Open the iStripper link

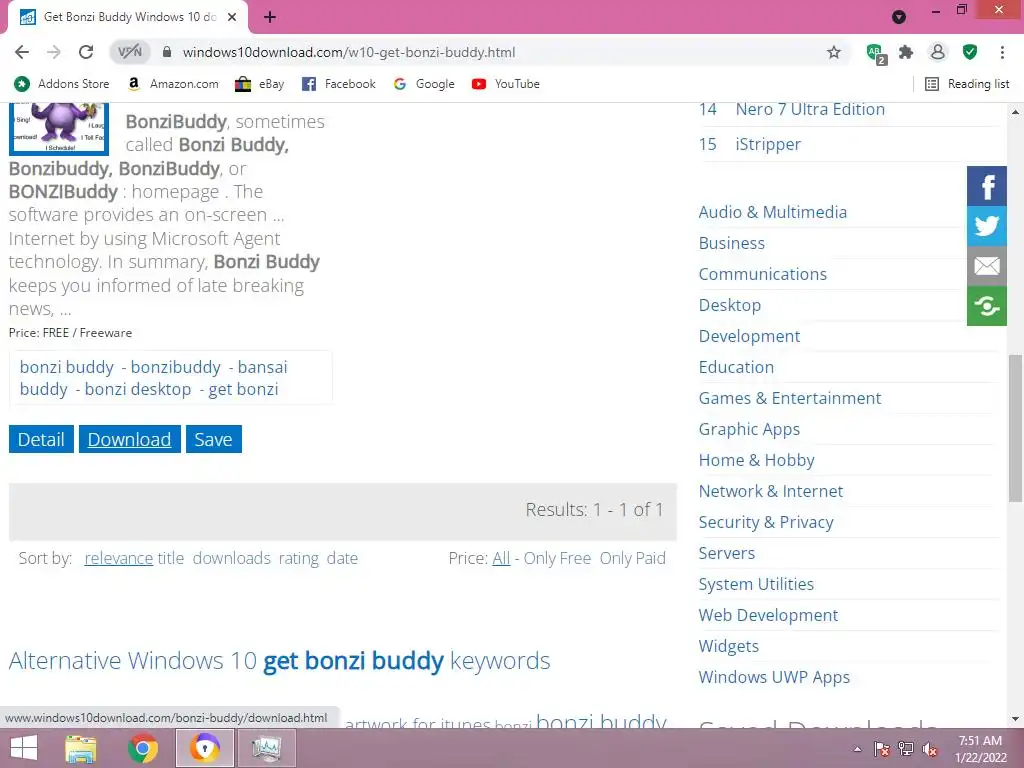pyautogui.click(x=768, y=144)
